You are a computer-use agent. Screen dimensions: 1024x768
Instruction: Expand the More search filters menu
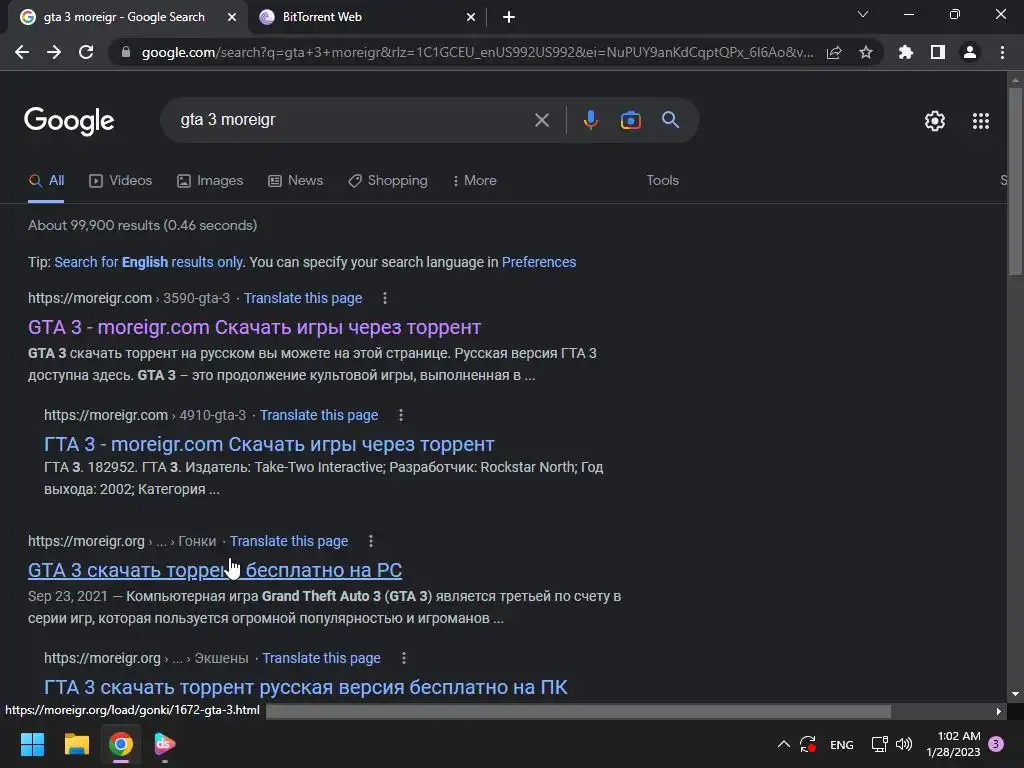click(475, 181)
